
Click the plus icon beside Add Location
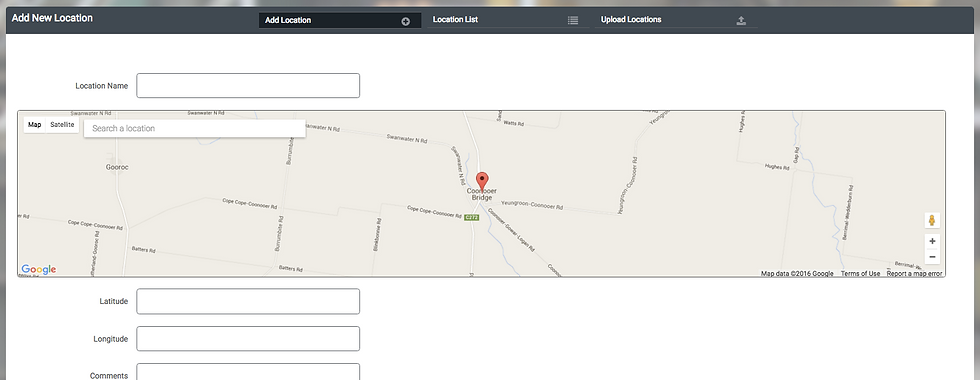[406, 21]
